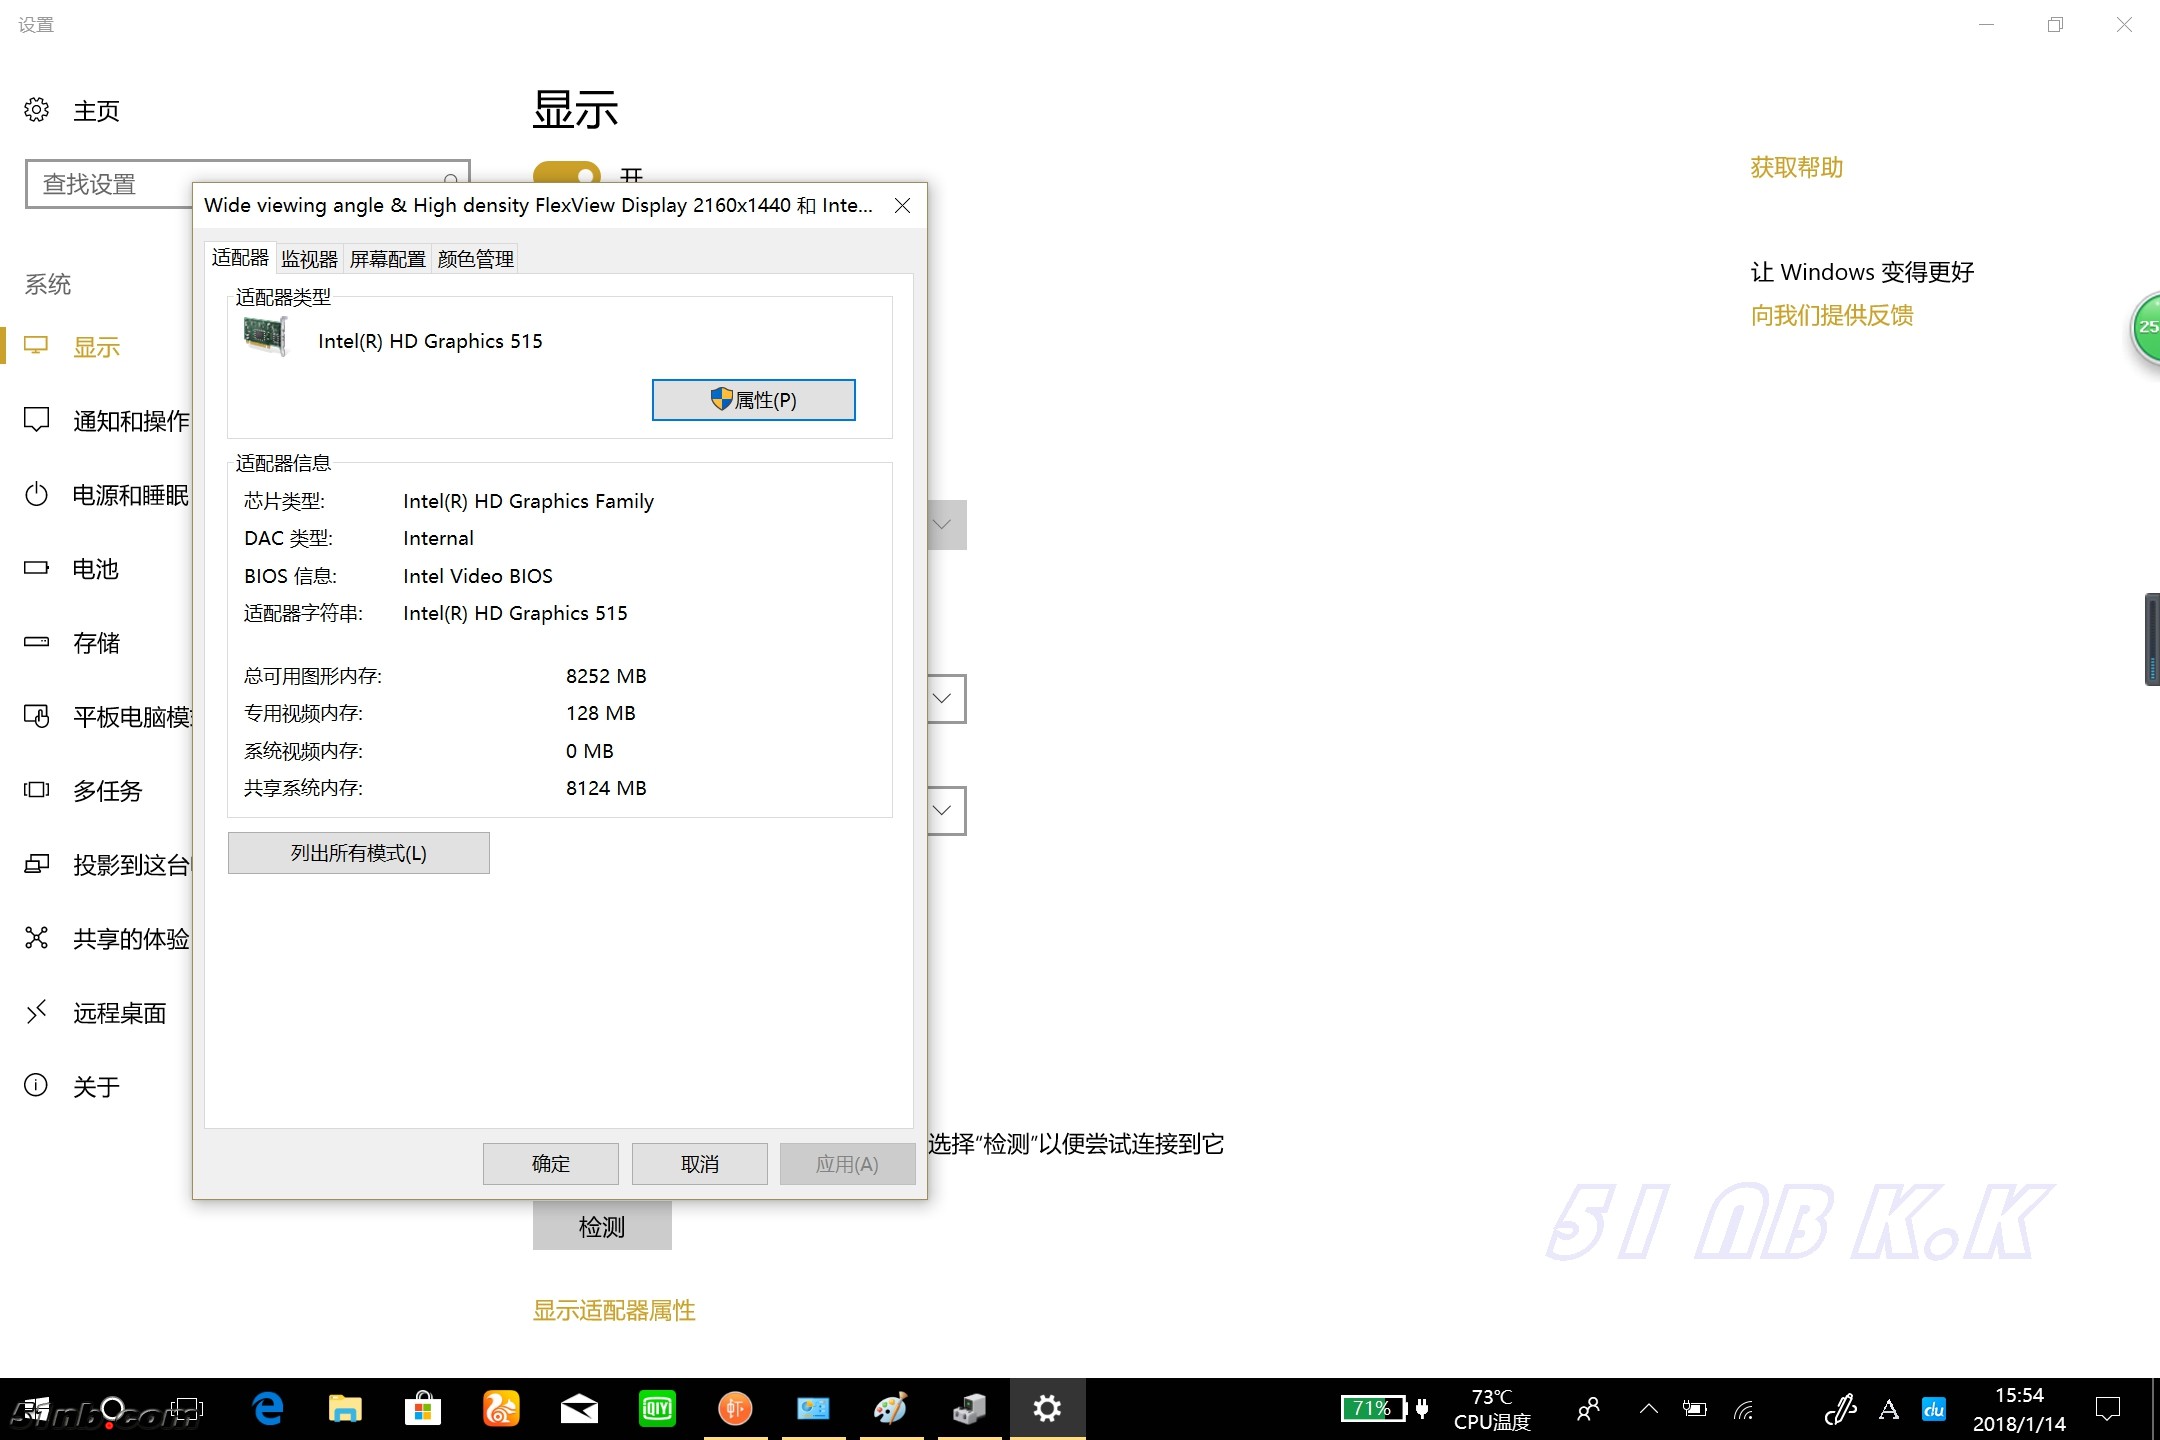The width and height of the screenshot is (2160, 1440).
Task: Switch to the 颜色管理 tab
Action: click(x=476, y=259)
